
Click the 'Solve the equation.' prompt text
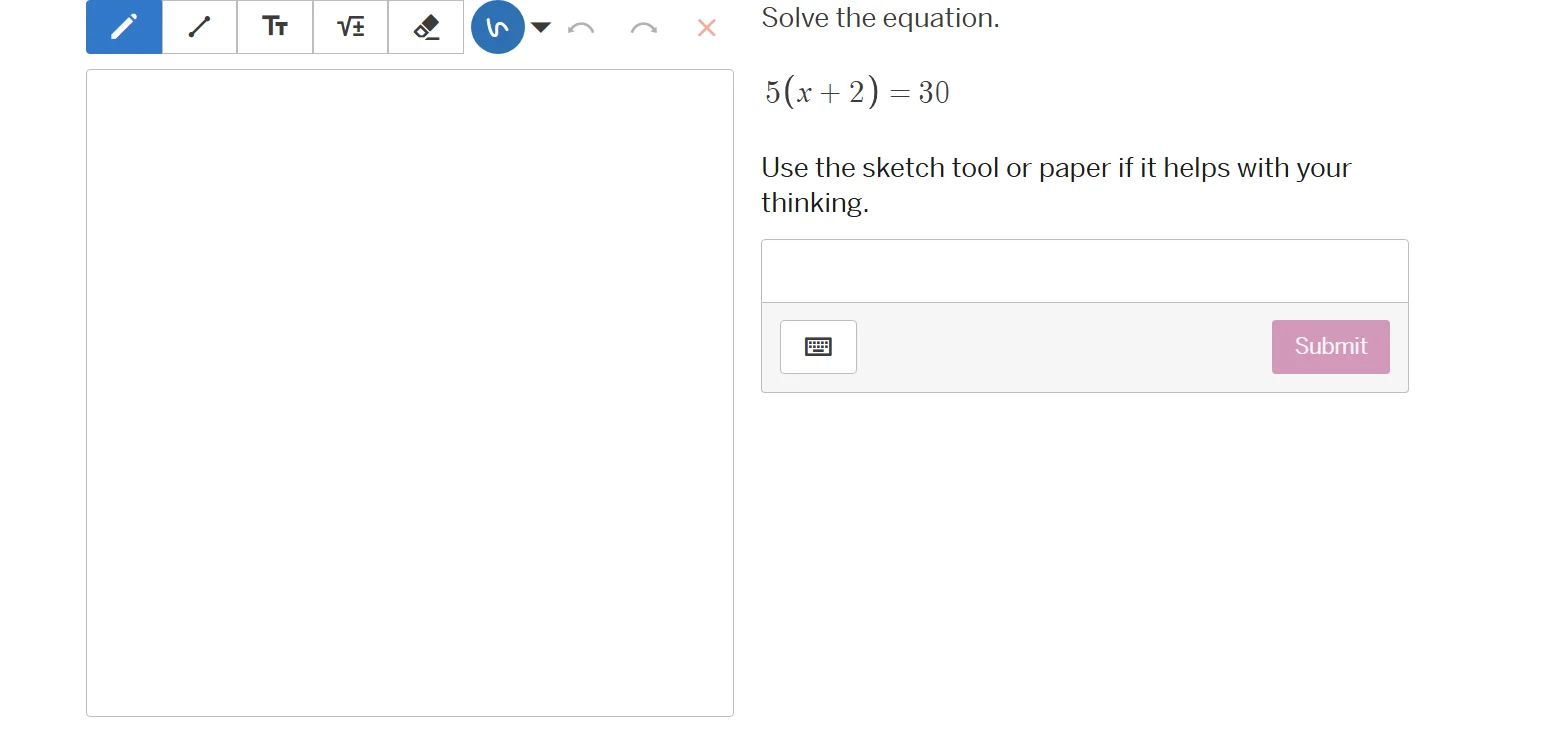(880, 17)
